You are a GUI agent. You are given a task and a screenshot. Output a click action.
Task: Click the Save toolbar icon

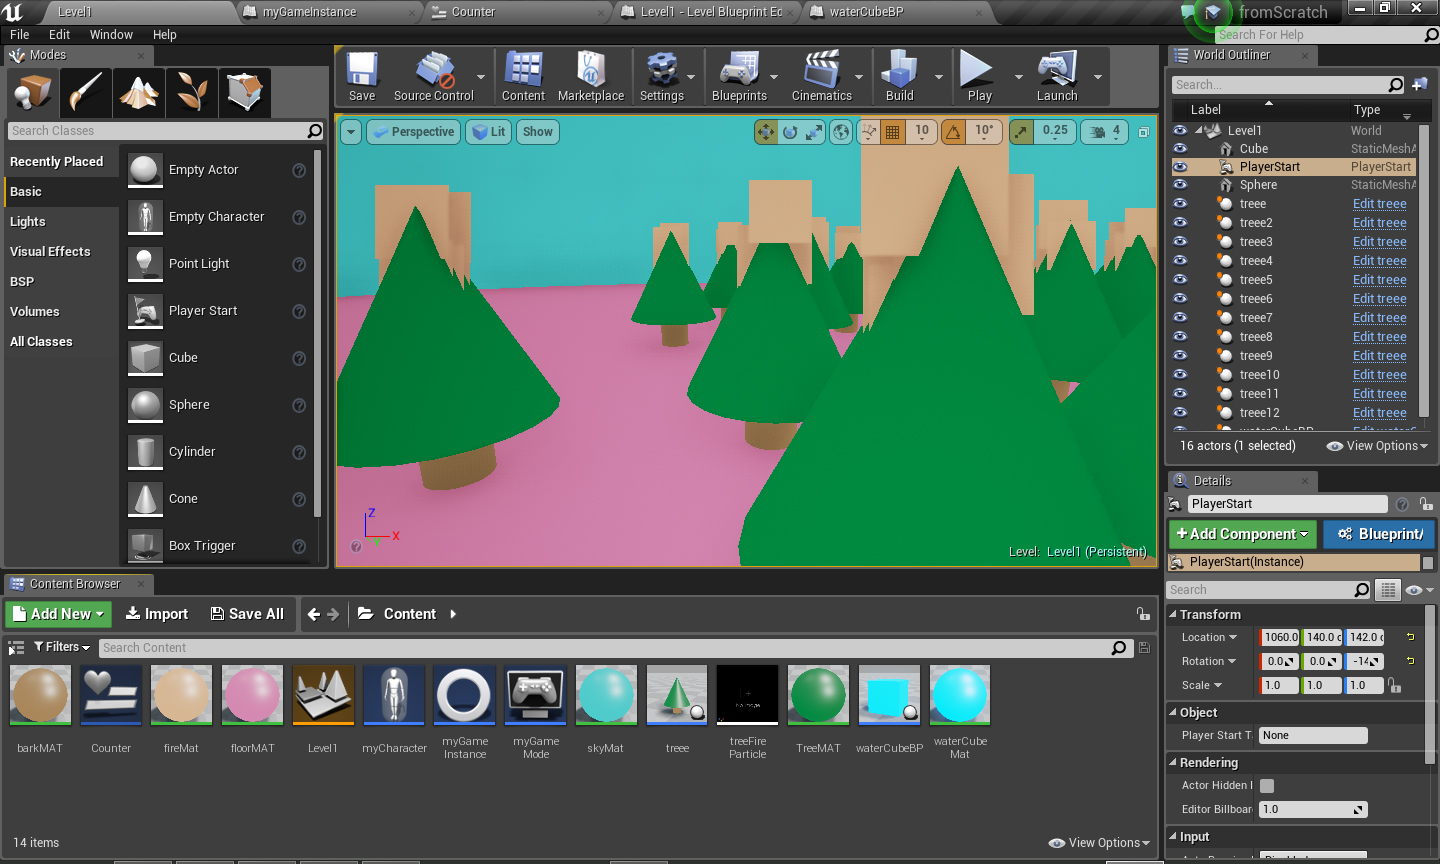coord(362,76)
